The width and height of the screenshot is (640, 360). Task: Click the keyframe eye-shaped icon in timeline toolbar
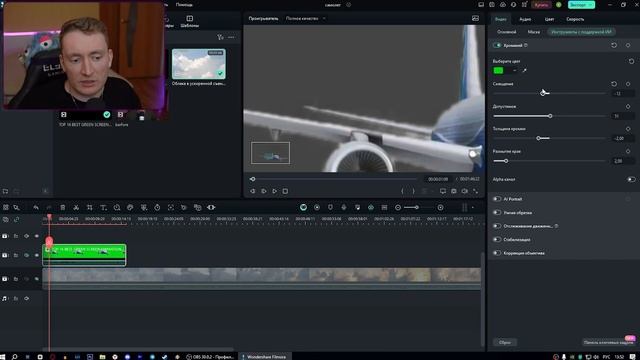[x=211, y=207]
